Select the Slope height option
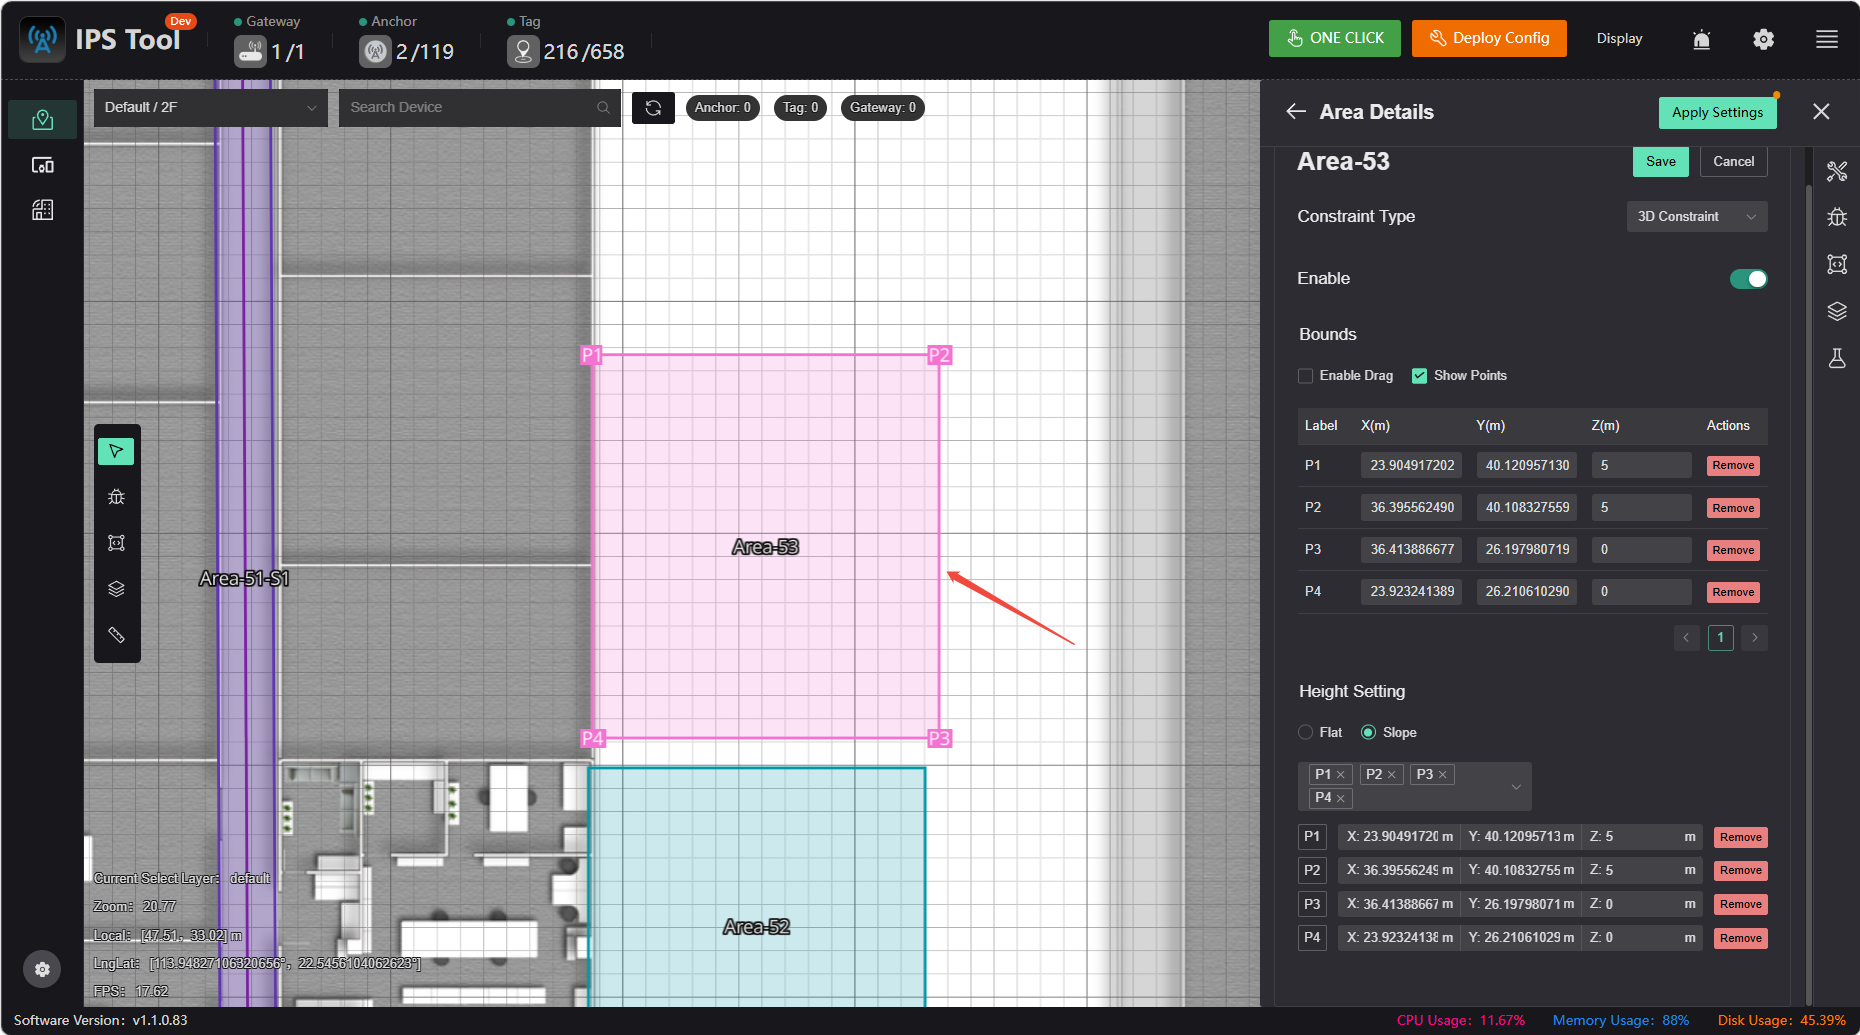The image size is (1860, 1035). 1368,733
